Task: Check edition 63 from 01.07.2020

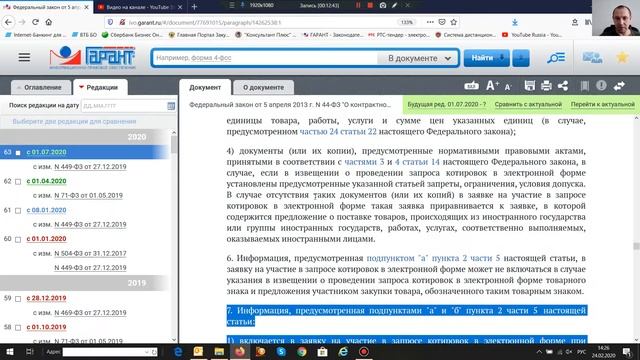Action: (x=18, y=153)
